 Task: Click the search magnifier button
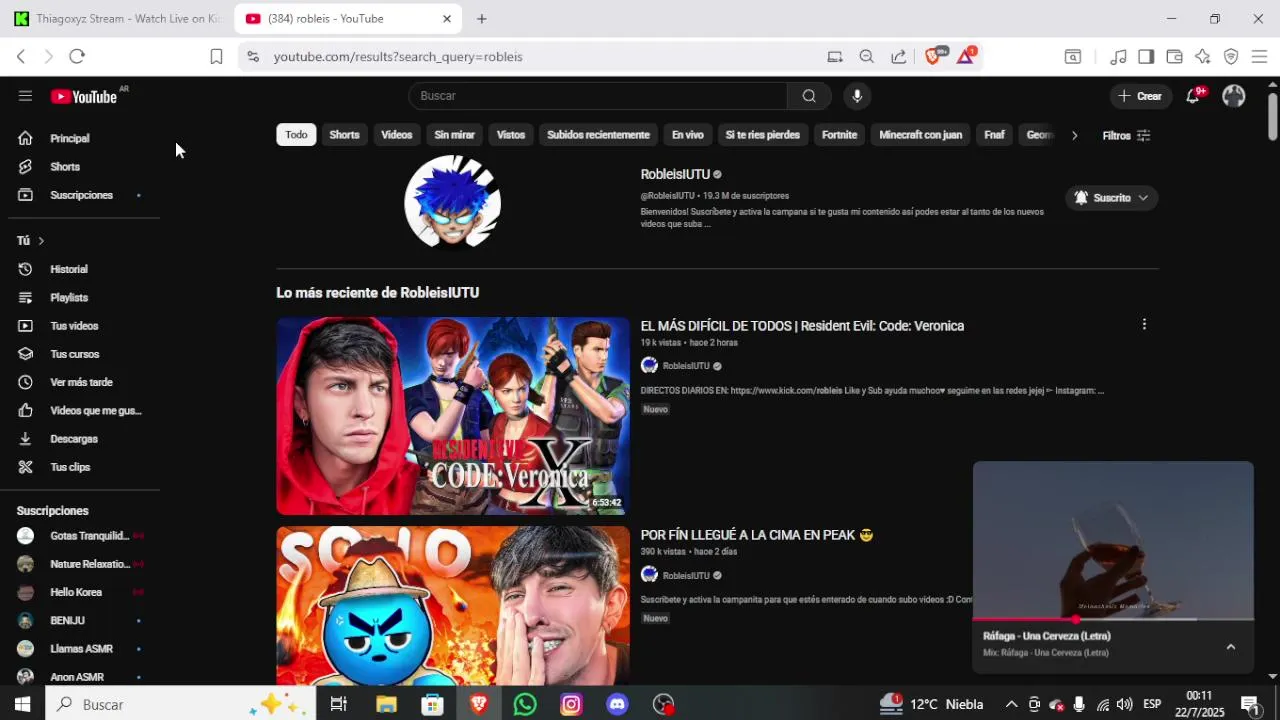(809, 96)
